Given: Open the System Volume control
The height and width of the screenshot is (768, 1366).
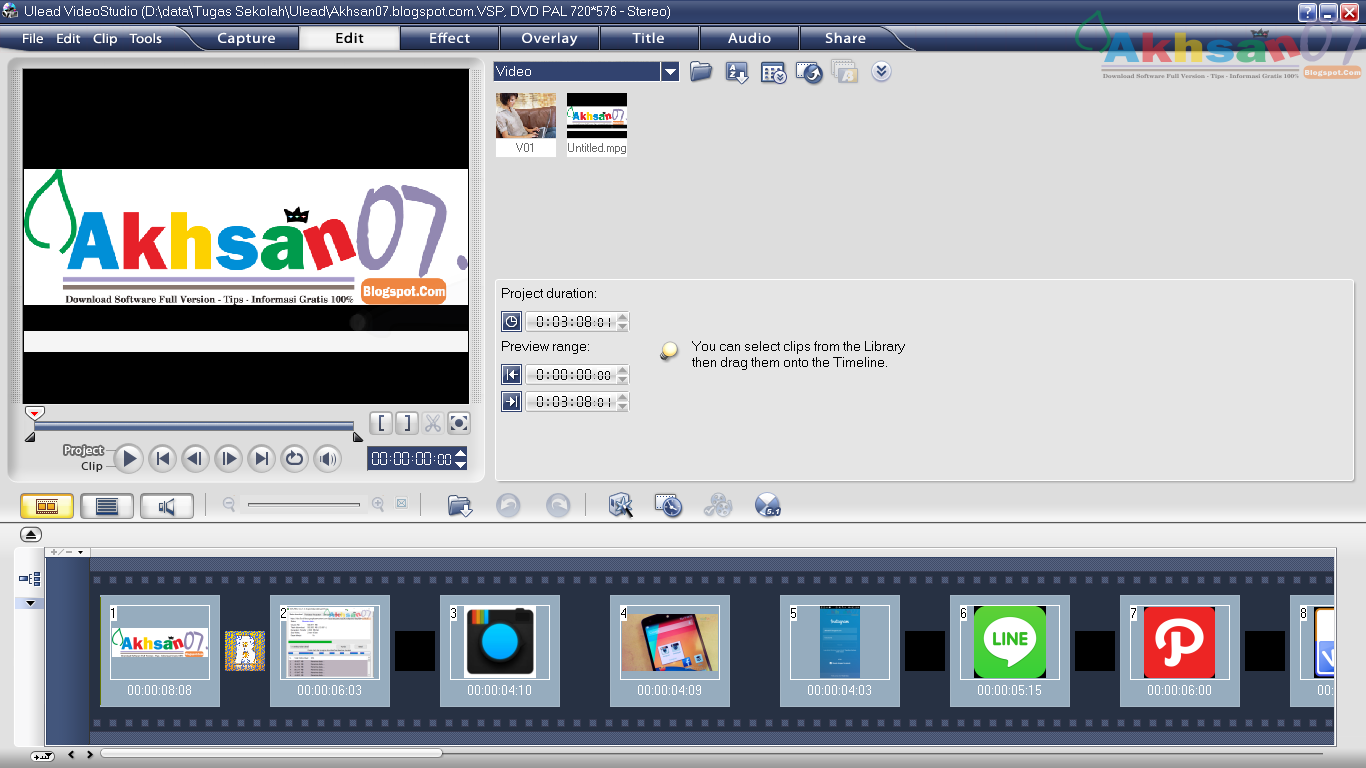Looking at the screenshot, I should (x=327, y=459).
